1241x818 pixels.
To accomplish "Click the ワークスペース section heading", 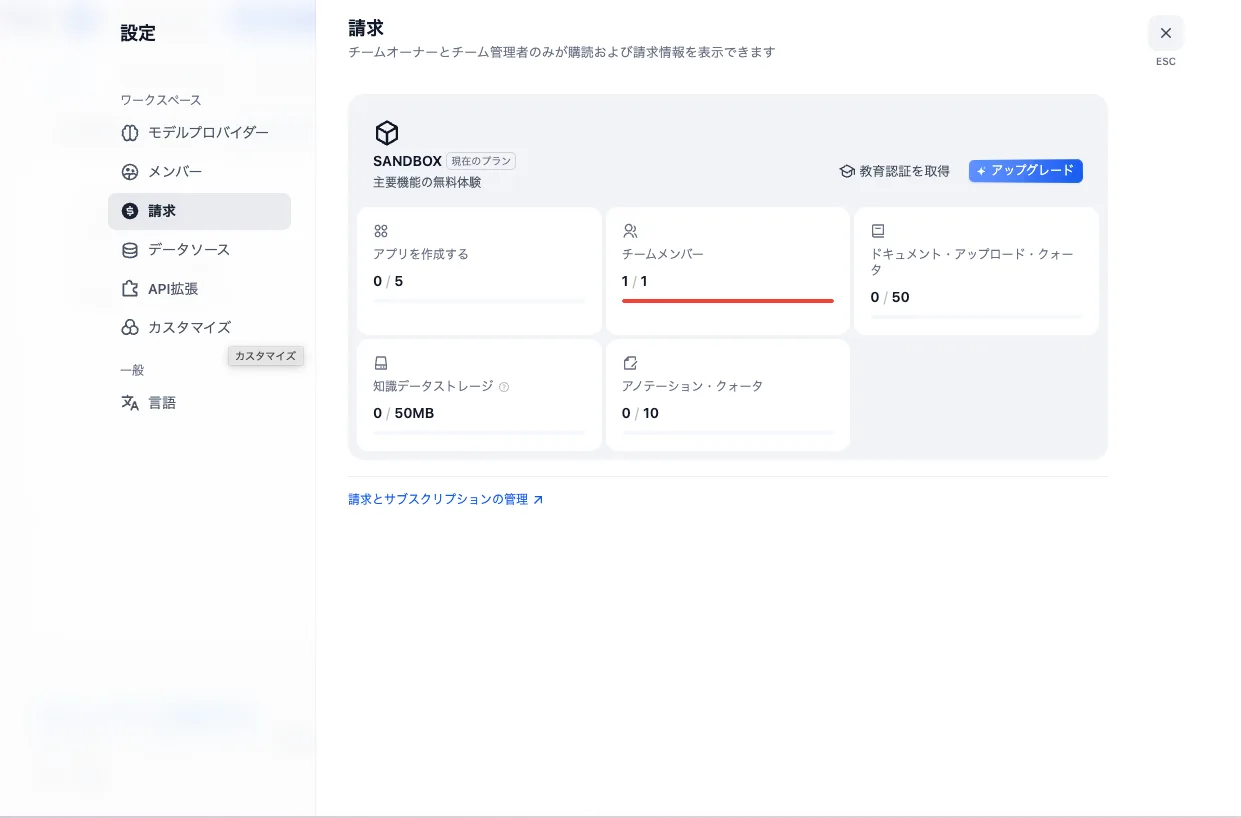I will (161, 100).
